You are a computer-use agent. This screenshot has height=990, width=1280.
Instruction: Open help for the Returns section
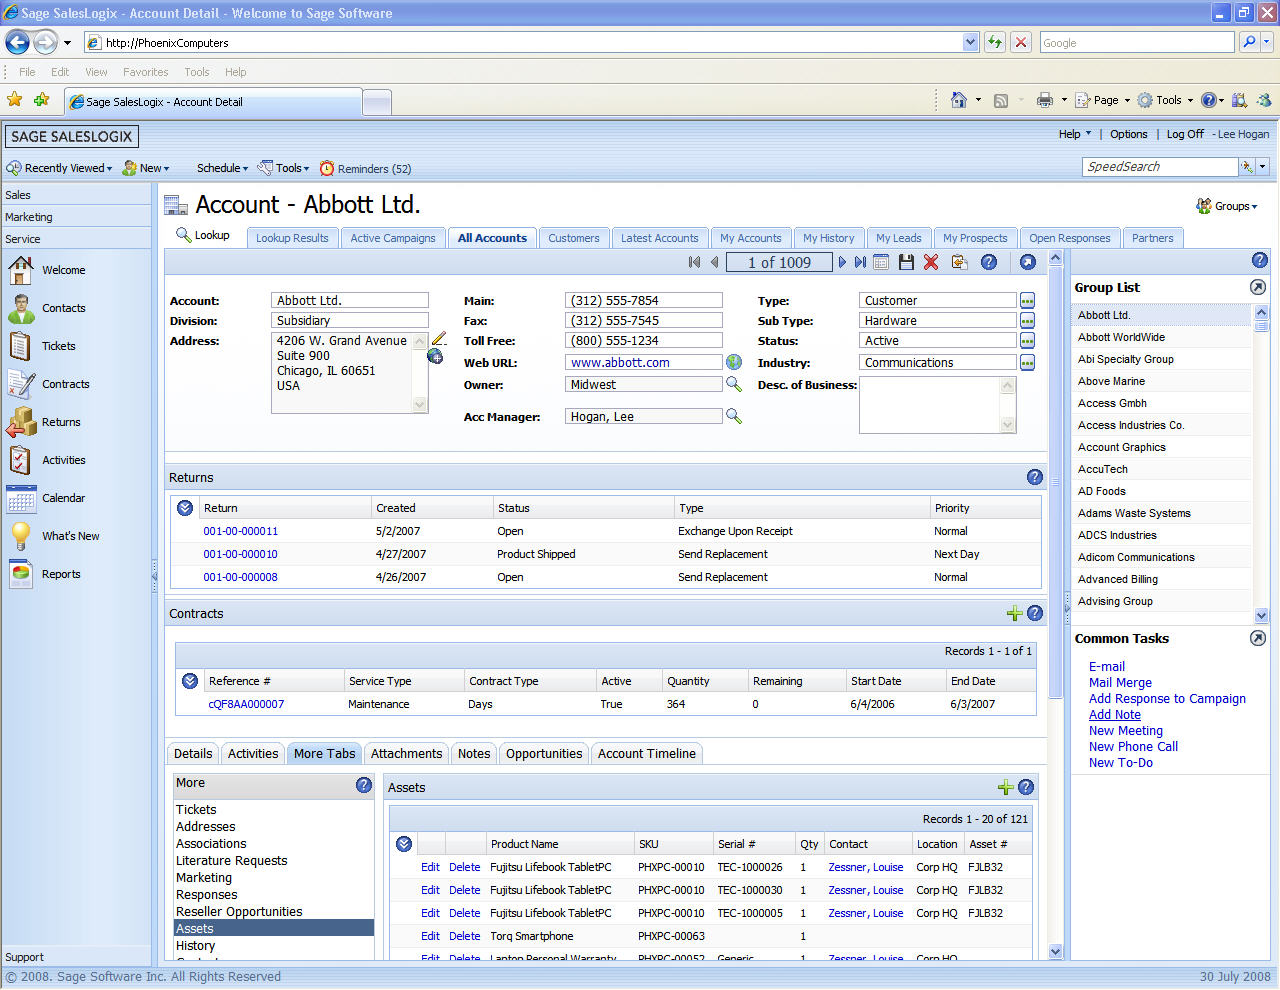[x=1035, y=477]
